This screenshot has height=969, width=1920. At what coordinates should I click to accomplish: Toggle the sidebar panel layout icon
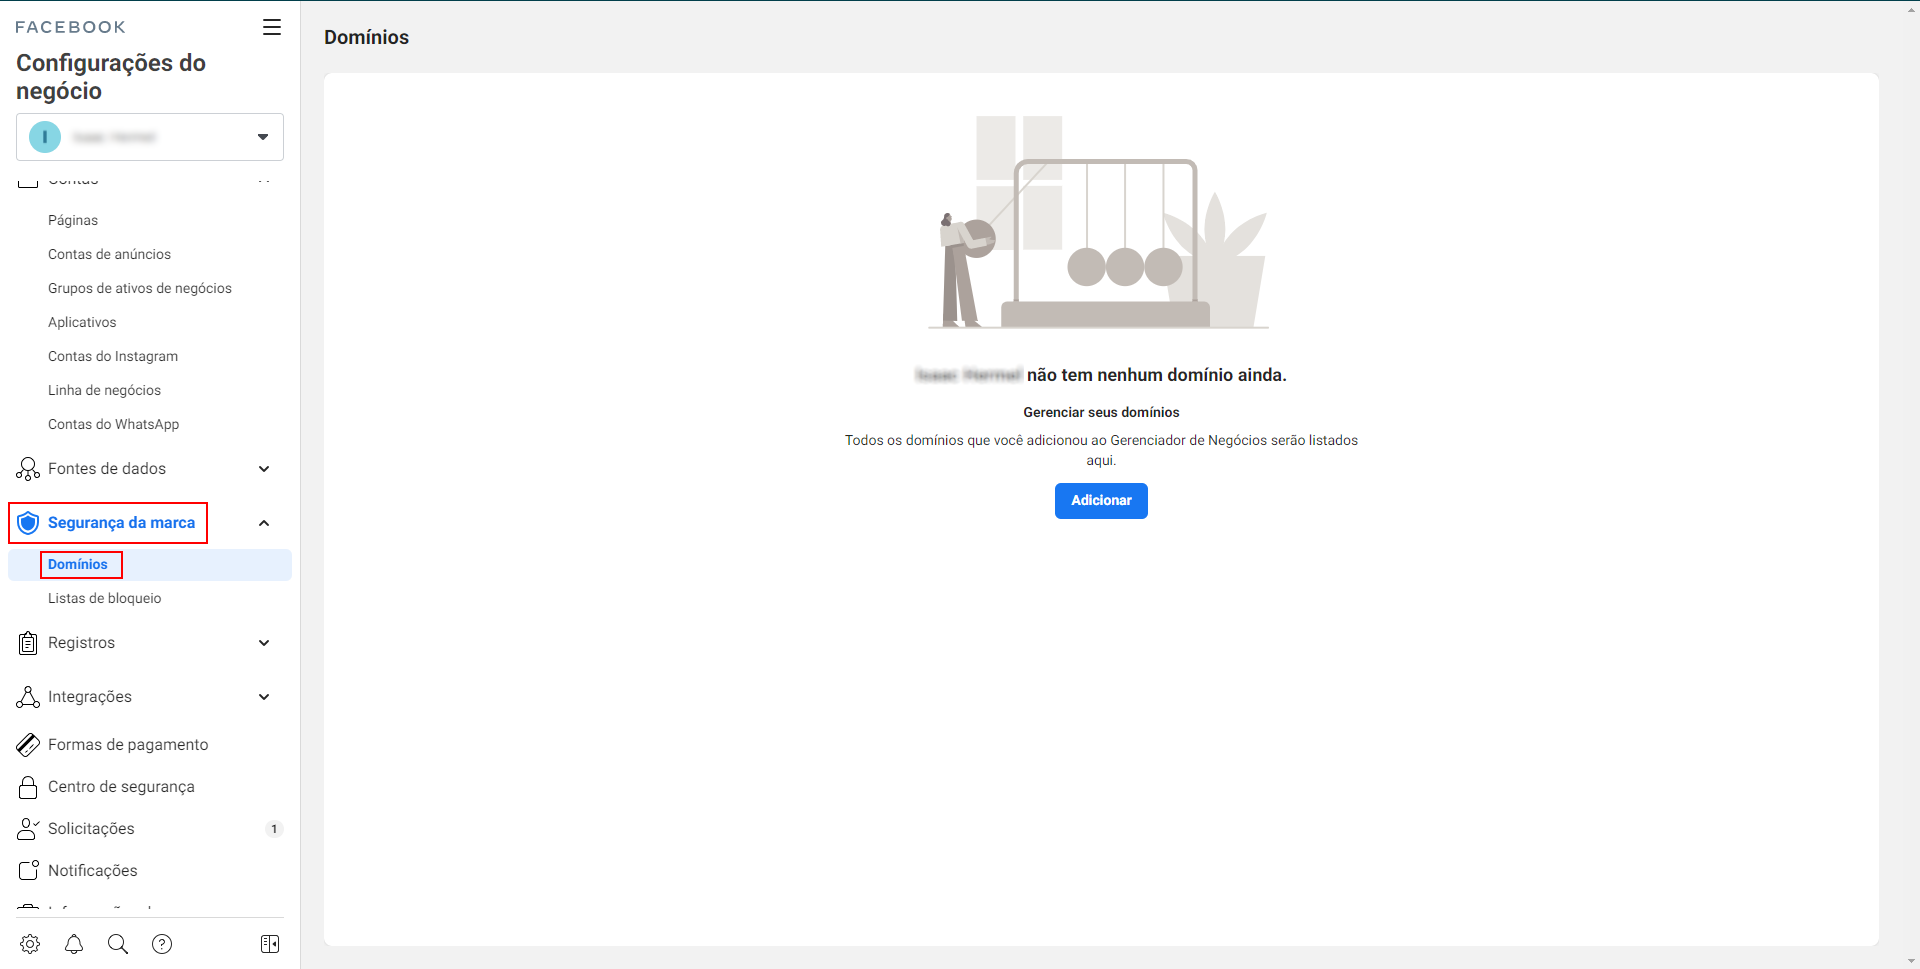(270, 944)
